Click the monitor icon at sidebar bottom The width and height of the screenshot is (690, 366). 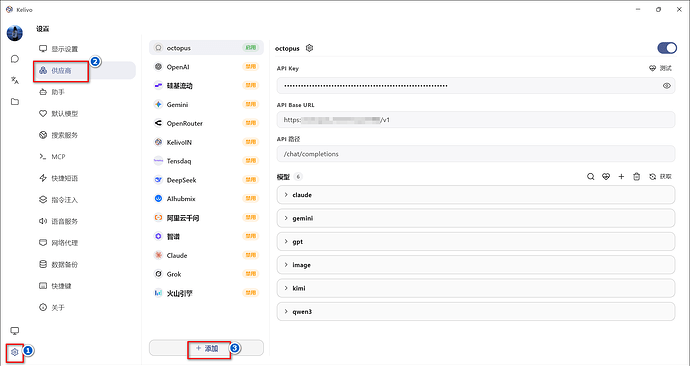click(15, 331)
